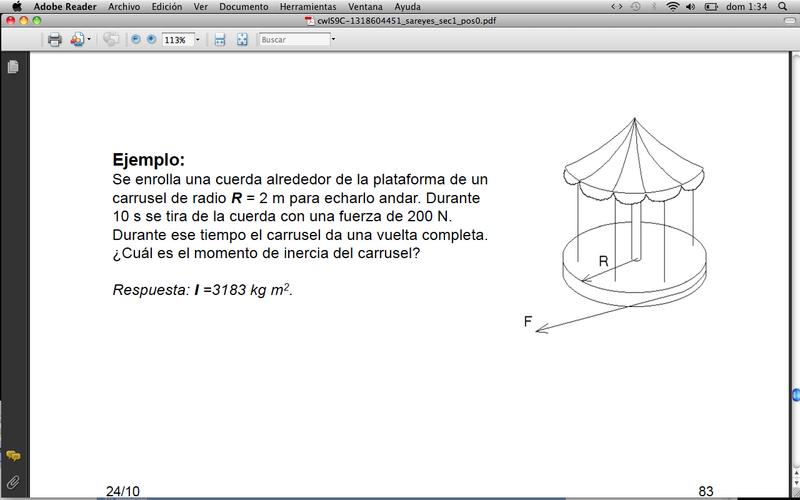This screenshot has height=500, width=800.
Task: Toggle toolbar visibility with title bar pill
Action: pos(787,20)
